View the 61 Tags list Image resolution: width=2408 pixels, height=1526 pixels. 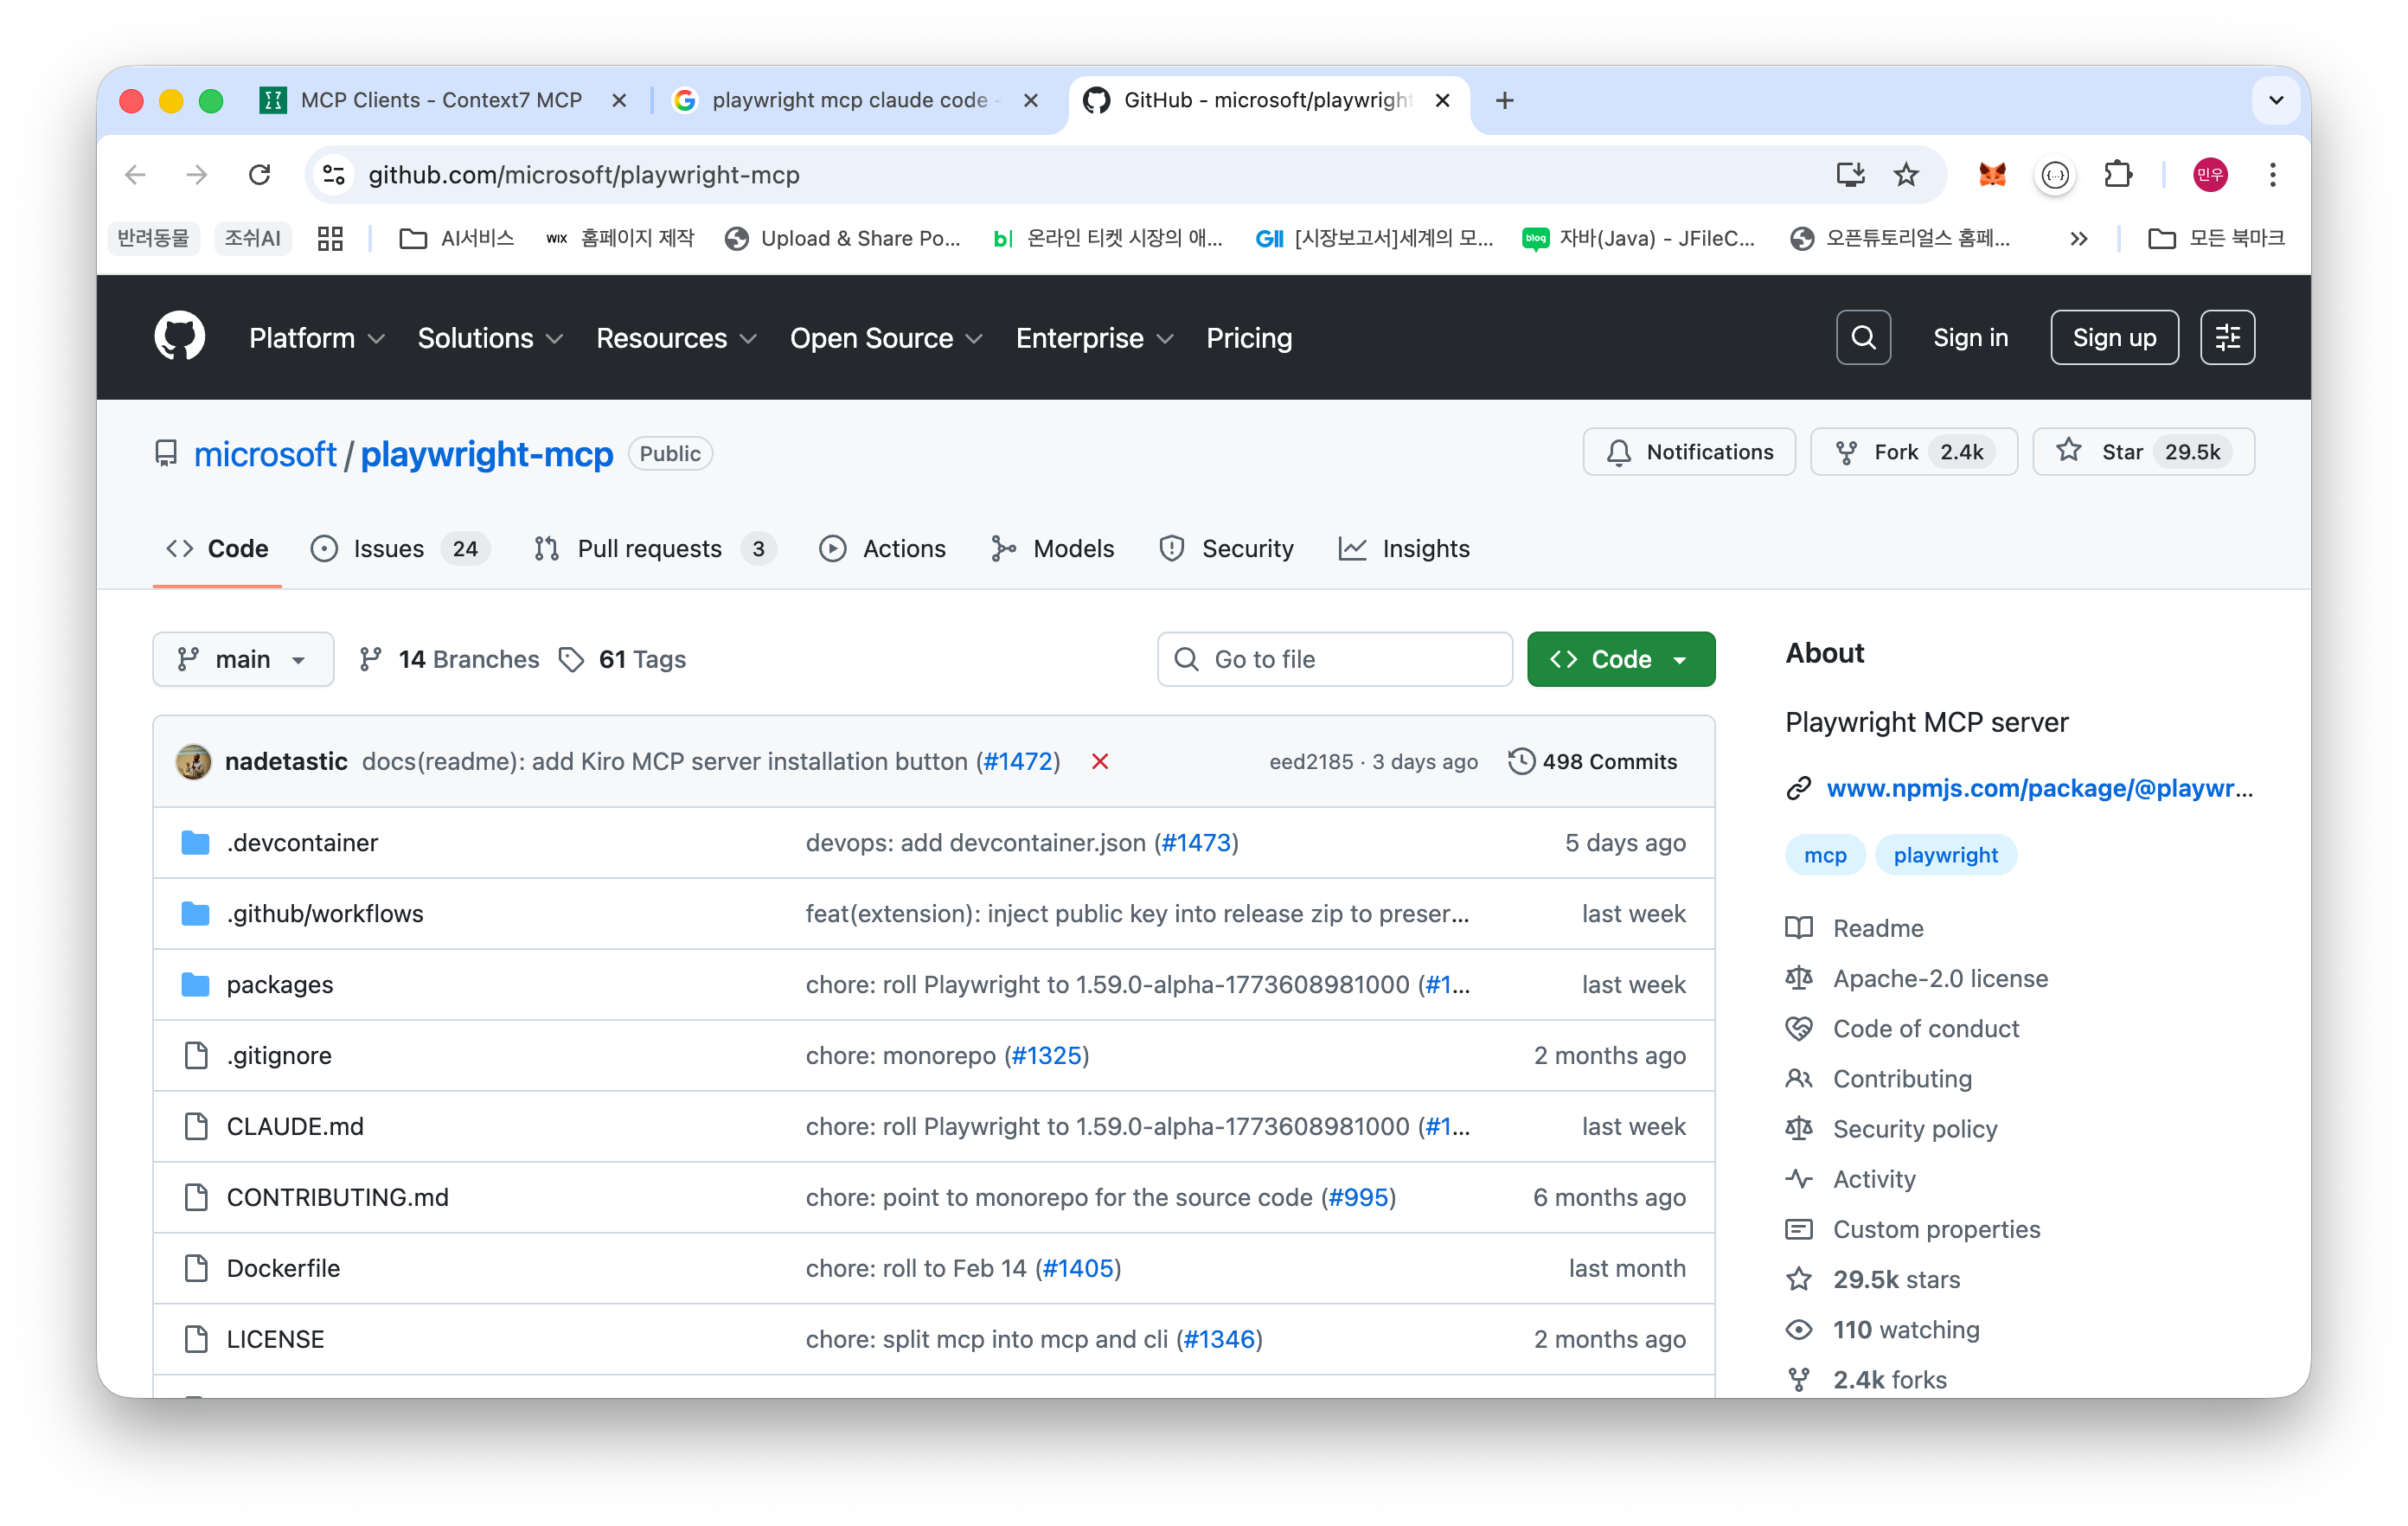623,659
